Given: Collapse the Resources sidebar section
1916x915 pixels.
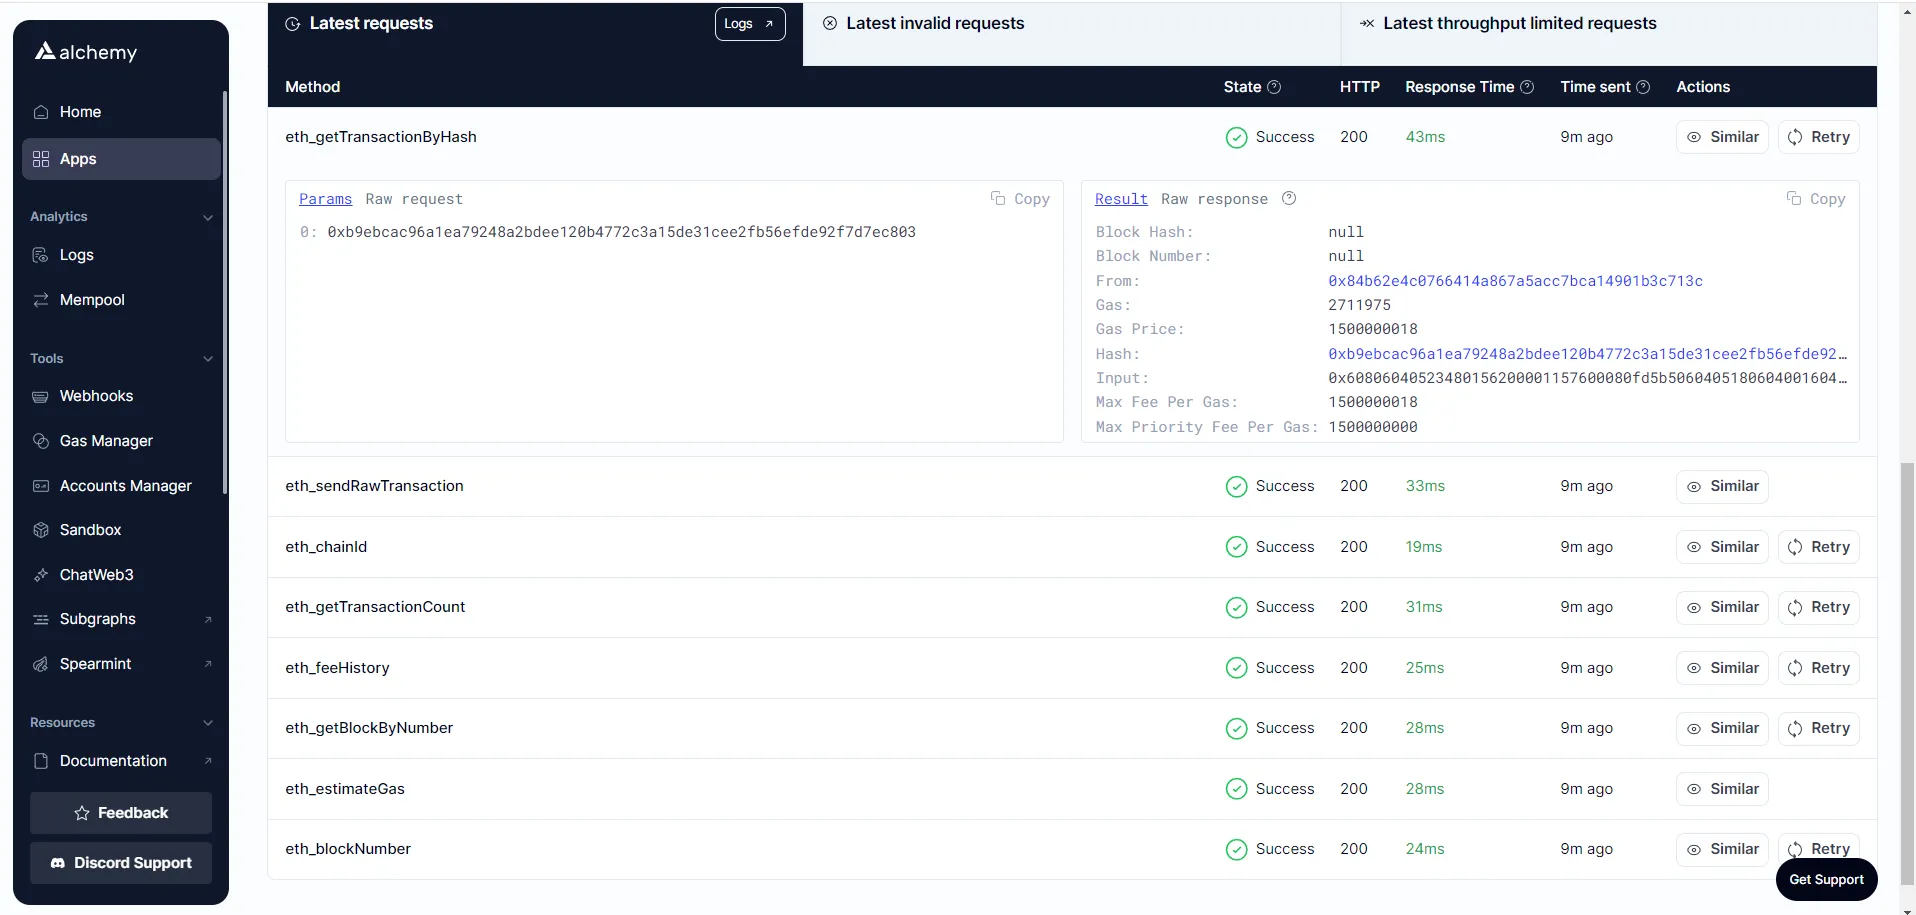Looking at the screenshot, I should [x=208, y=723].
